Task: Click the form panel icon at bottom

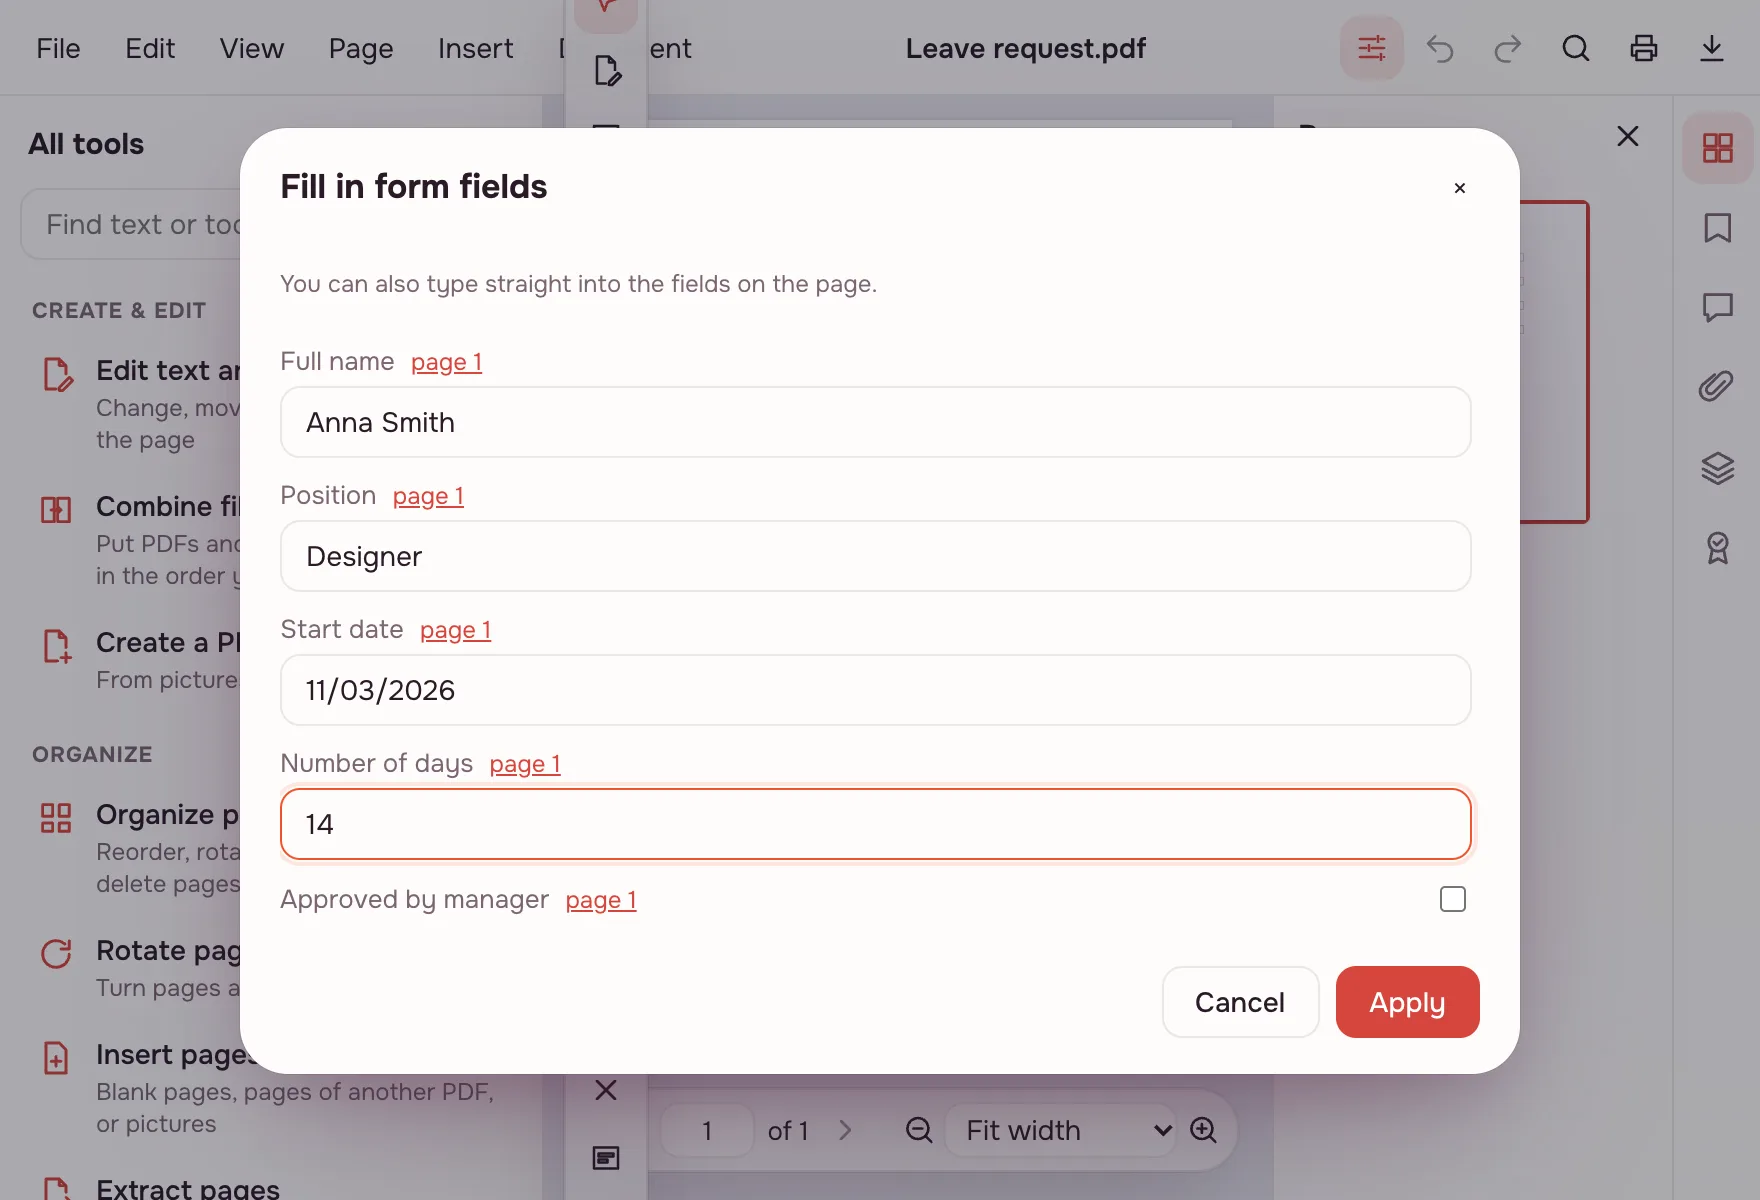Action: click(x=606, y=1158)
